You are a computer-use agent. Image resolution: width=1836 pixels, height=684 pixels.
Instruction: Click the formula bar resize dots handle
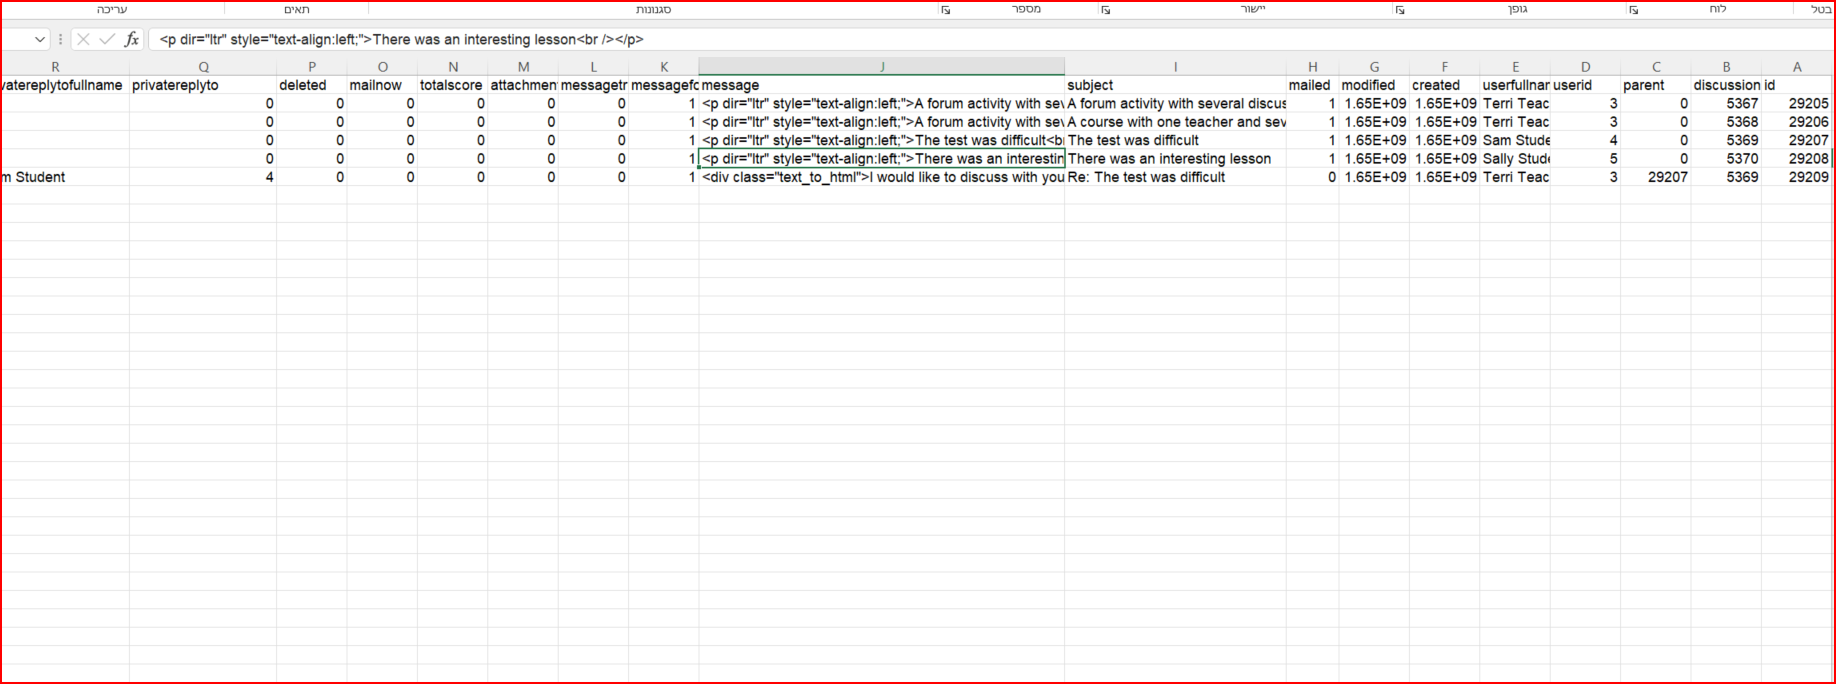pos(61,40)
